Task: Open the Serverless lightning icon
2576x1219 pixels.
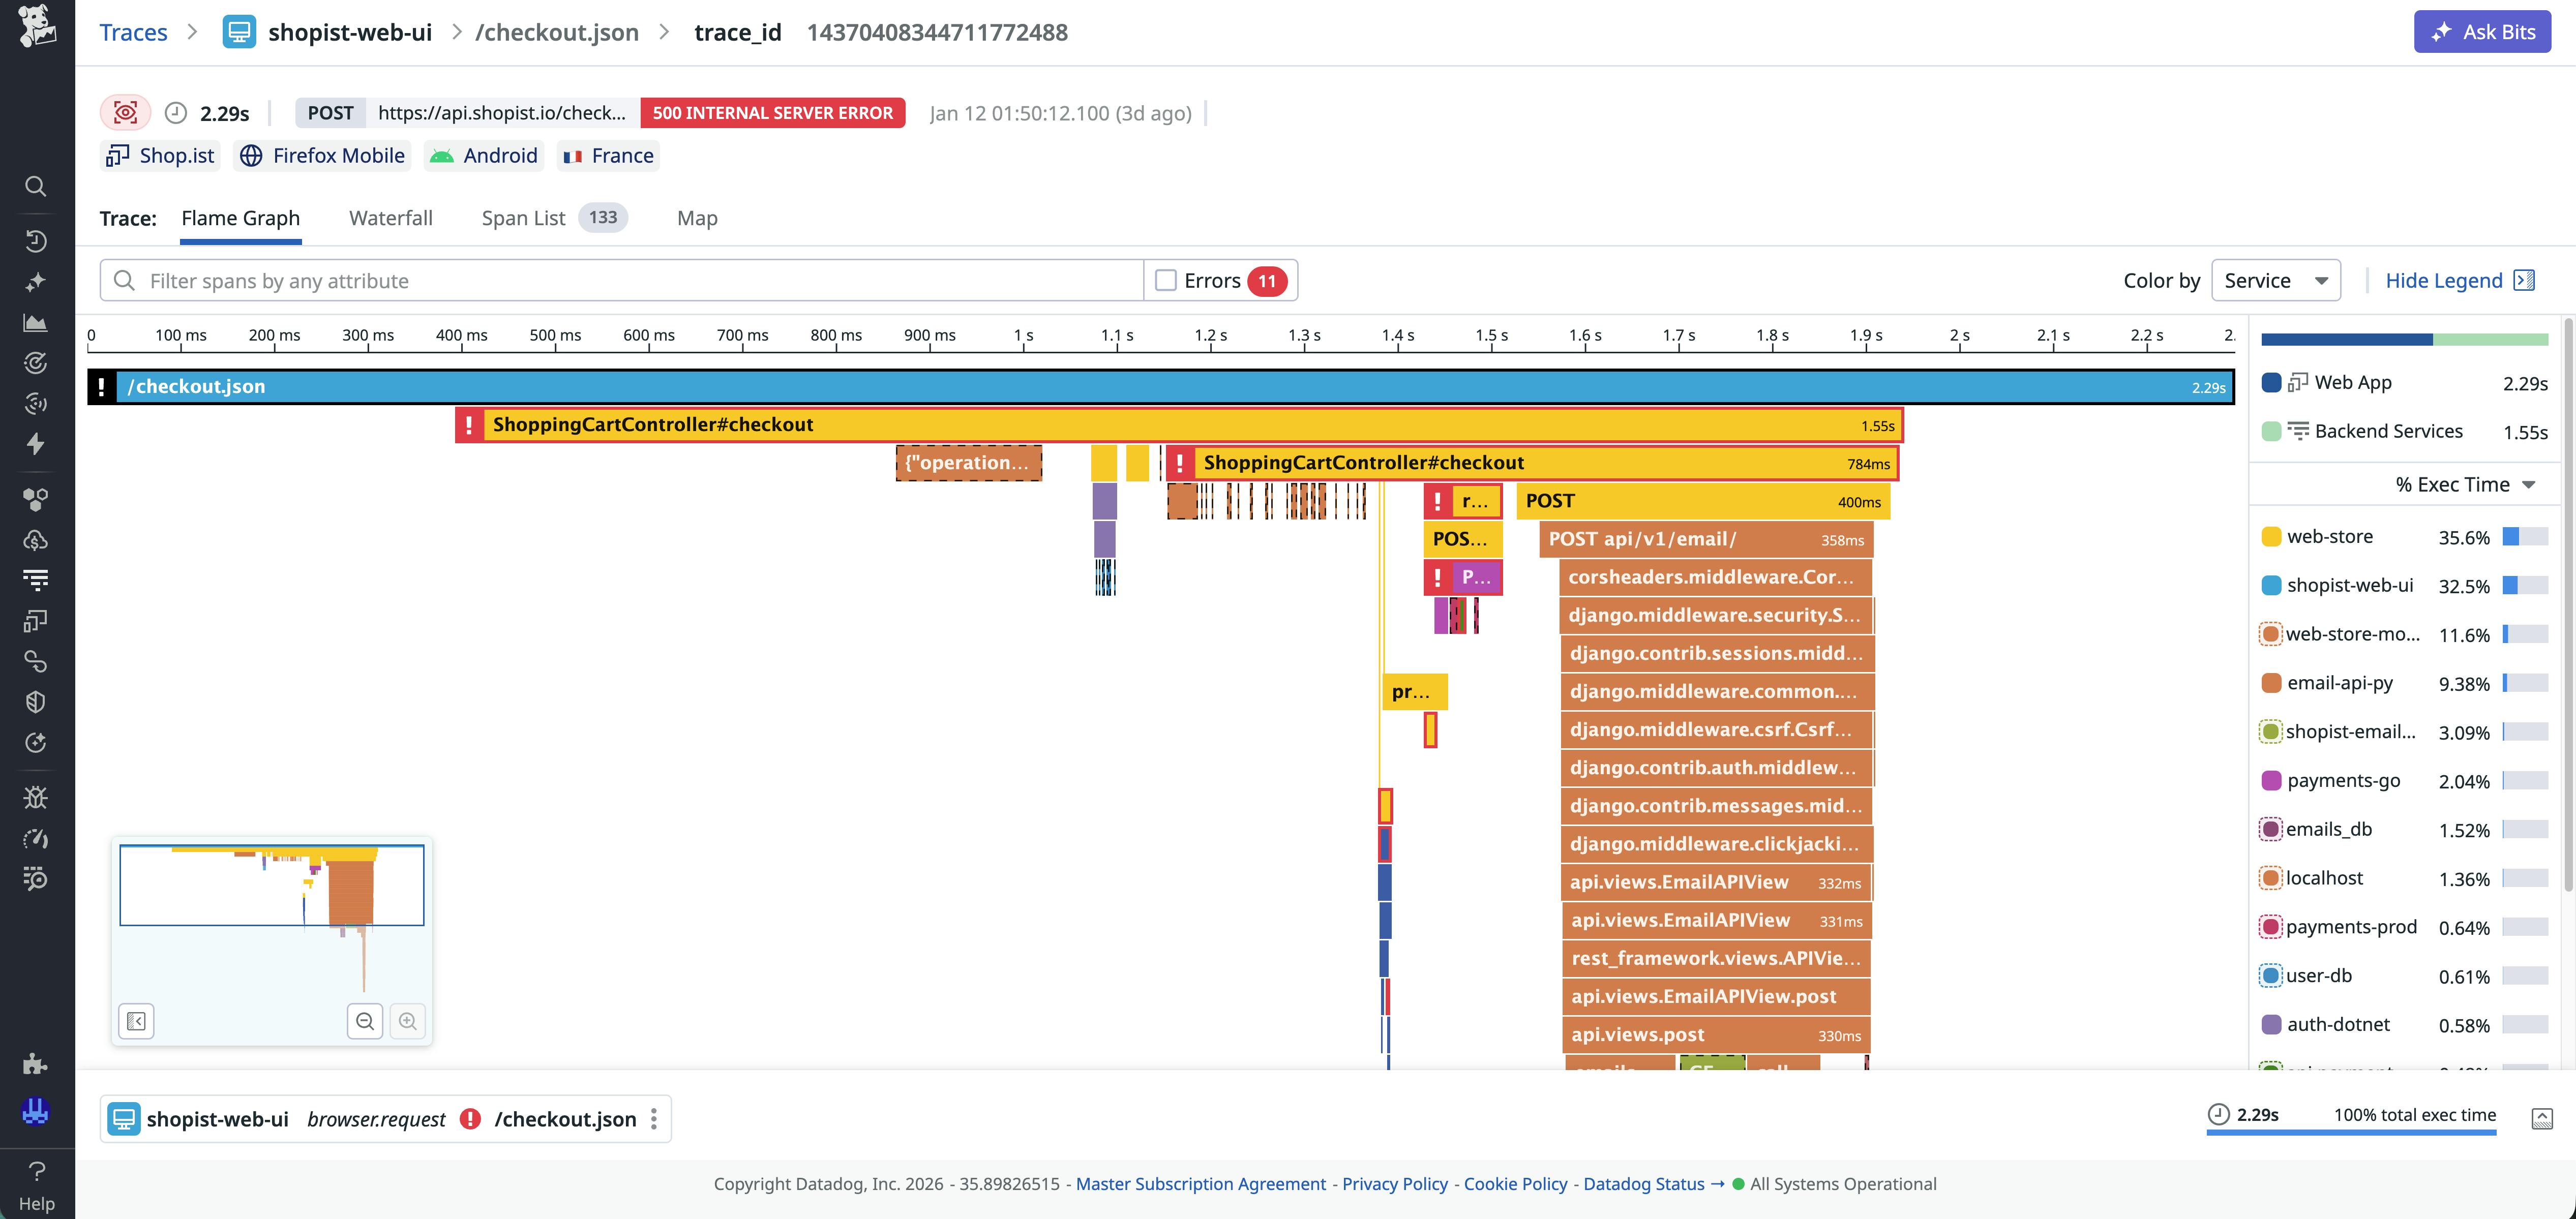Action: [35, 443]
